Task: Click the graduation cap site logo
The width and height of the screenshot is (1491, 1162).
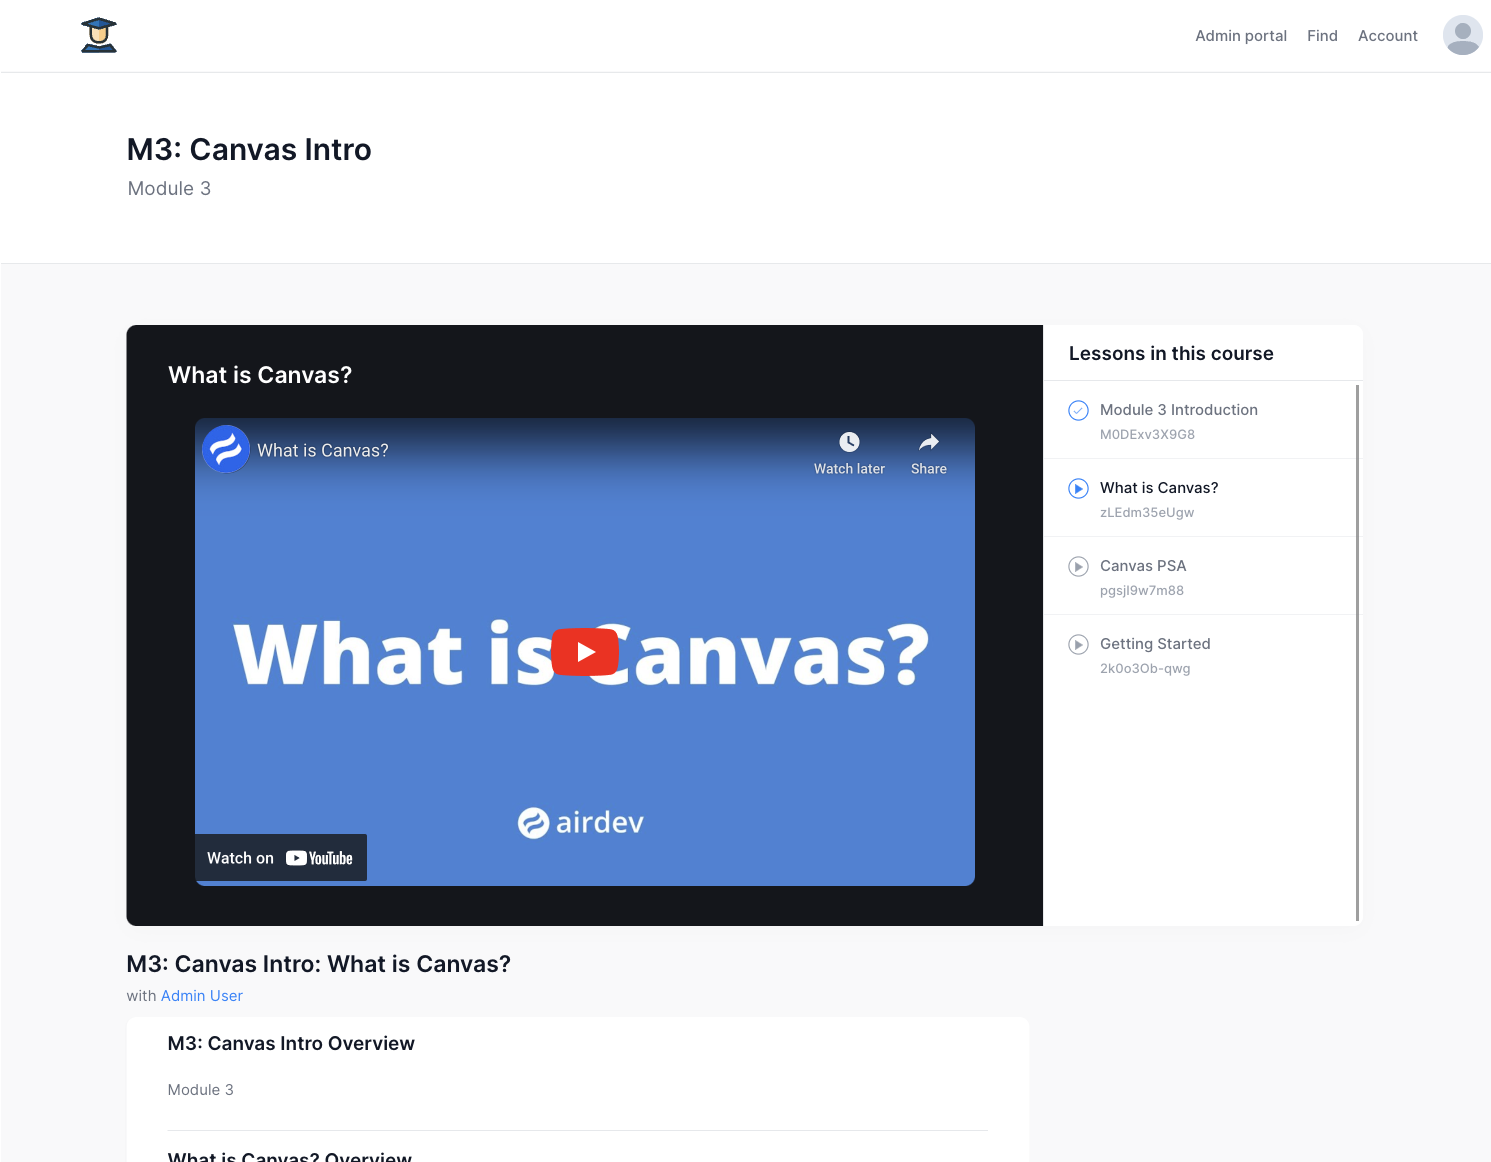Action: (99, 35)
